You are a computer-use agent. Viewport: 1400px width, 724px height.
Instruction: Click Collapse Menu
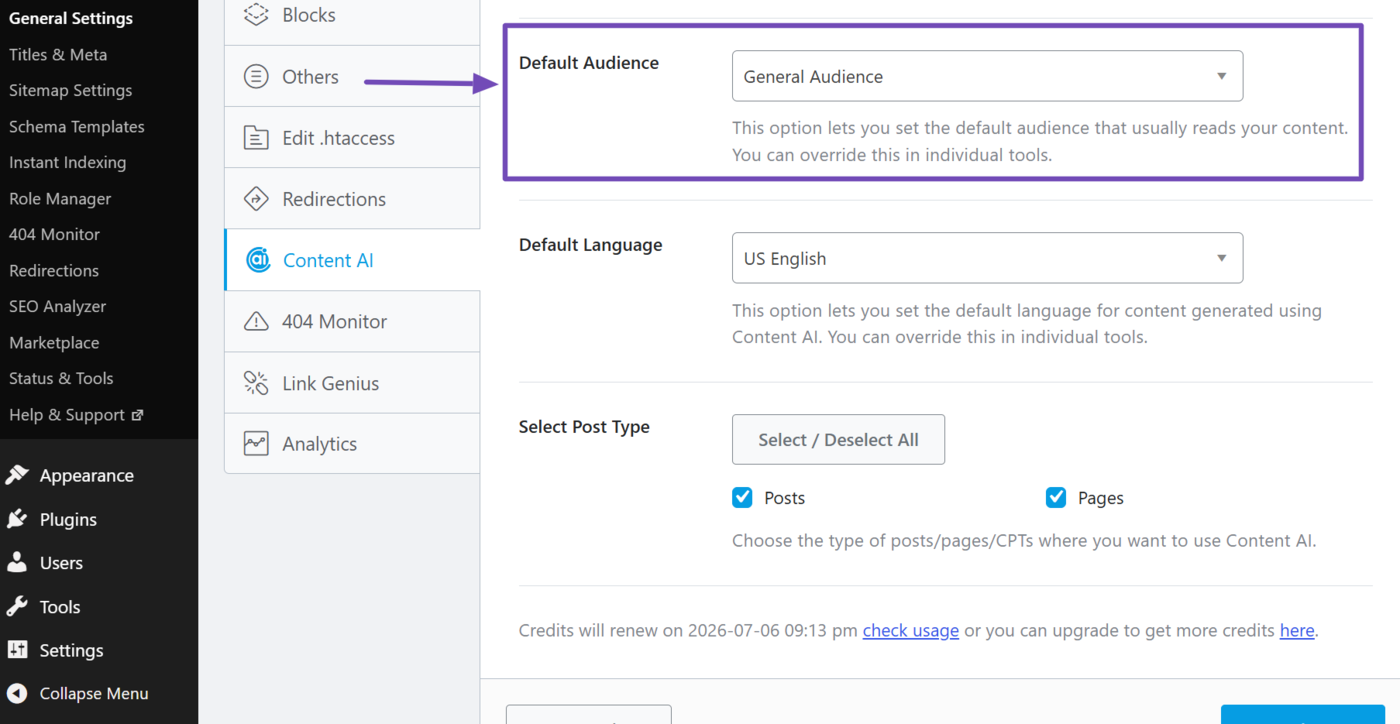[x=99, y=693]
